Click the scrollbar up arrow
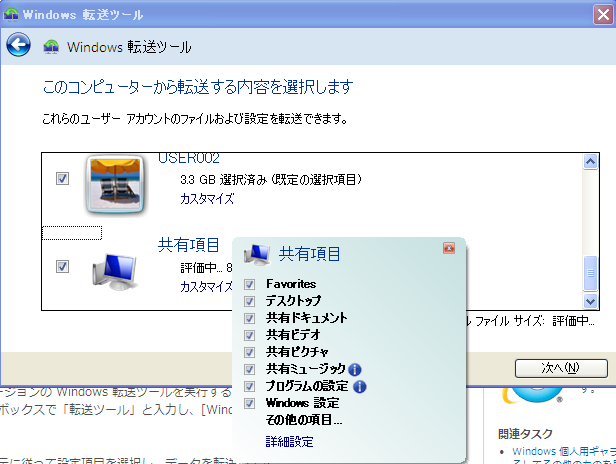Image resolution: width=616 pixels, height=464 pixels. (x=590, y=161)
